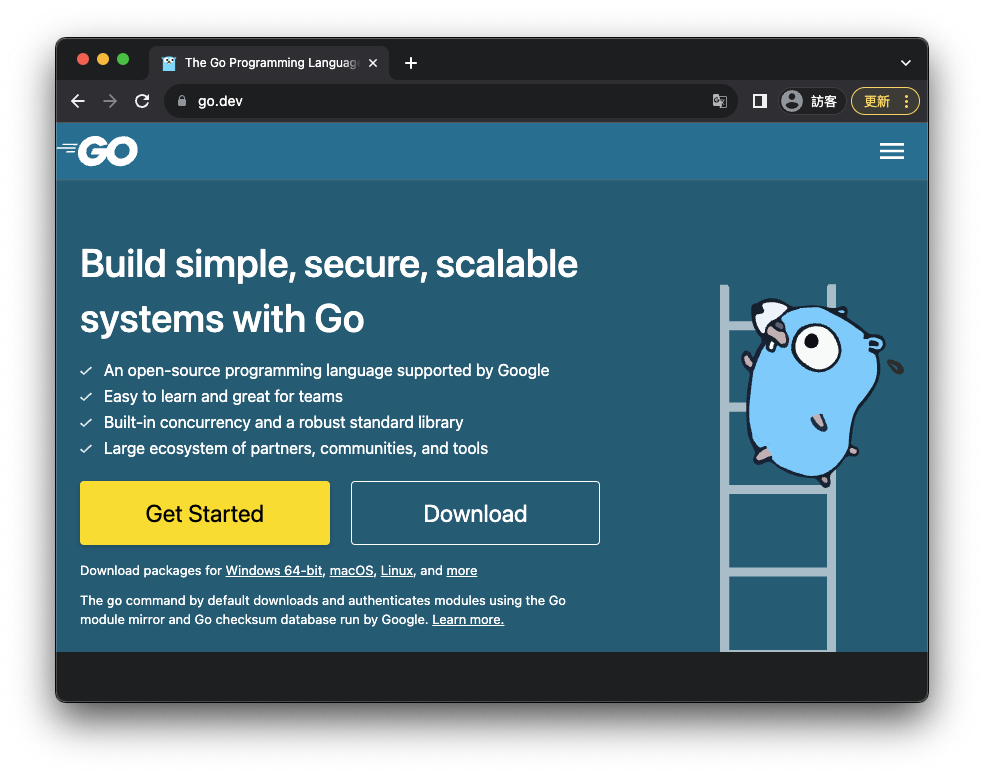Select The Go Programming Language tab
The height and width of the screenshot is (776, 984).
click(270, 63)
